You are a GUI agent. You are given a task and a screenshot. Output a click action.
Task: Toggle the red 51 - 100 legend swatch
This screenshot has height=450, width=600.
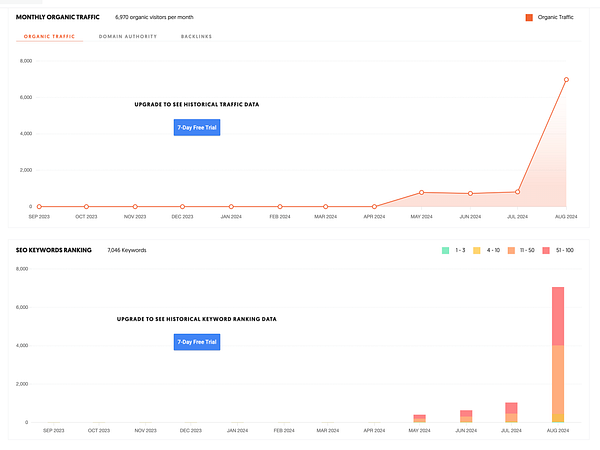547,250
